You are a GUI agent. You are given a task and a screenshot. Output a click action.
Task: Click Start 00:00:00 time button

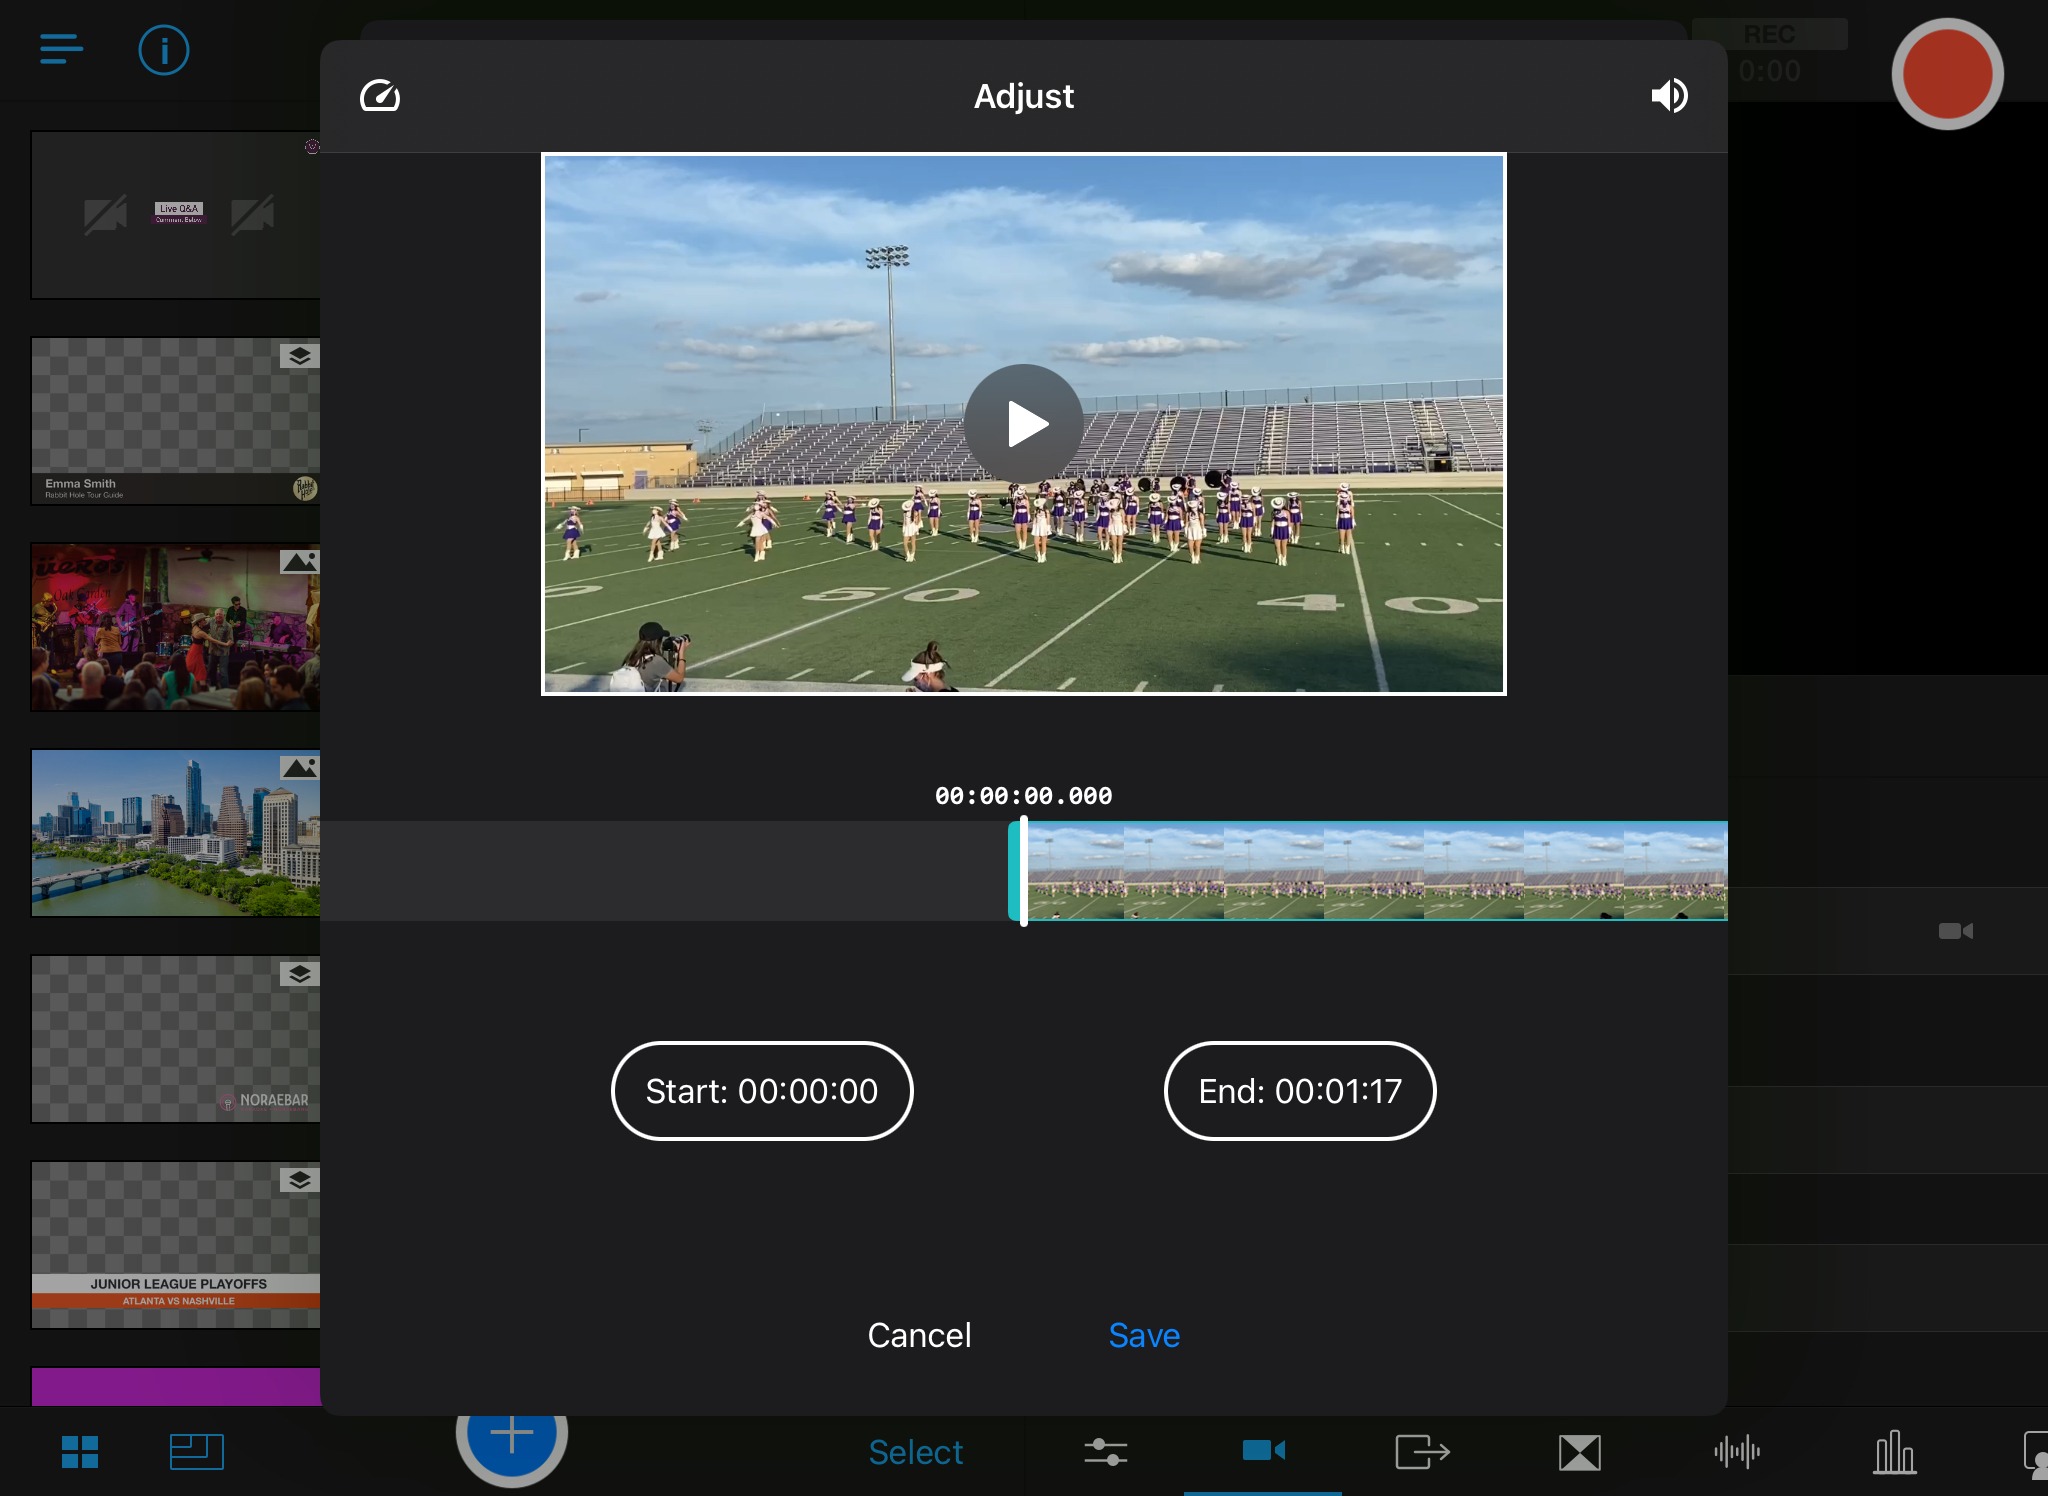click(762, 1091)
